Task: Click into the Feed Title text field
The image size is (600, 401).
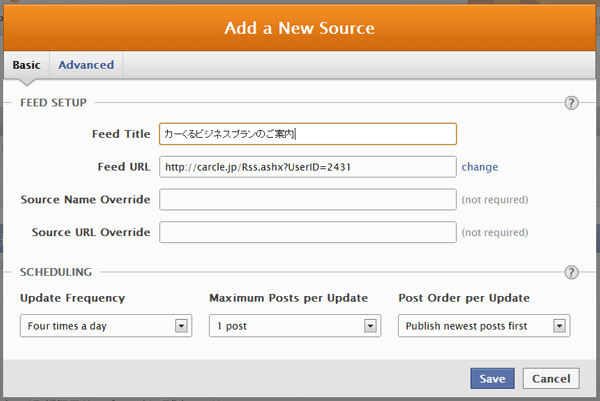Action: [x=307, y=133]
